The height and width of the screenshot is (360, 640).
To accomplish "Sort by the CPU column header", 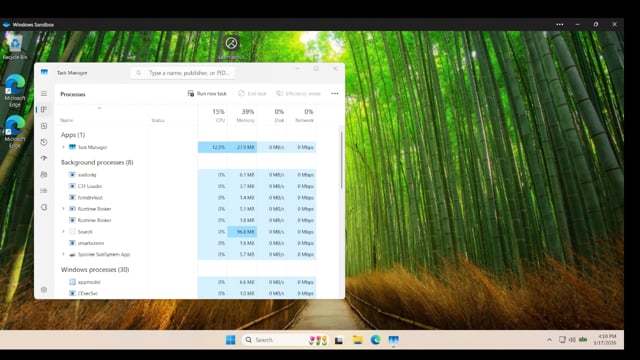I will click(x=213, y=116).
